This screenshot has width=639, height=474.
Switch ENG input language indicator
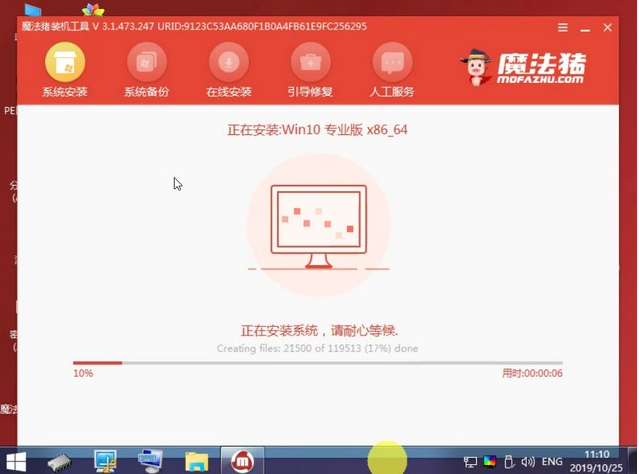point(552,462)
